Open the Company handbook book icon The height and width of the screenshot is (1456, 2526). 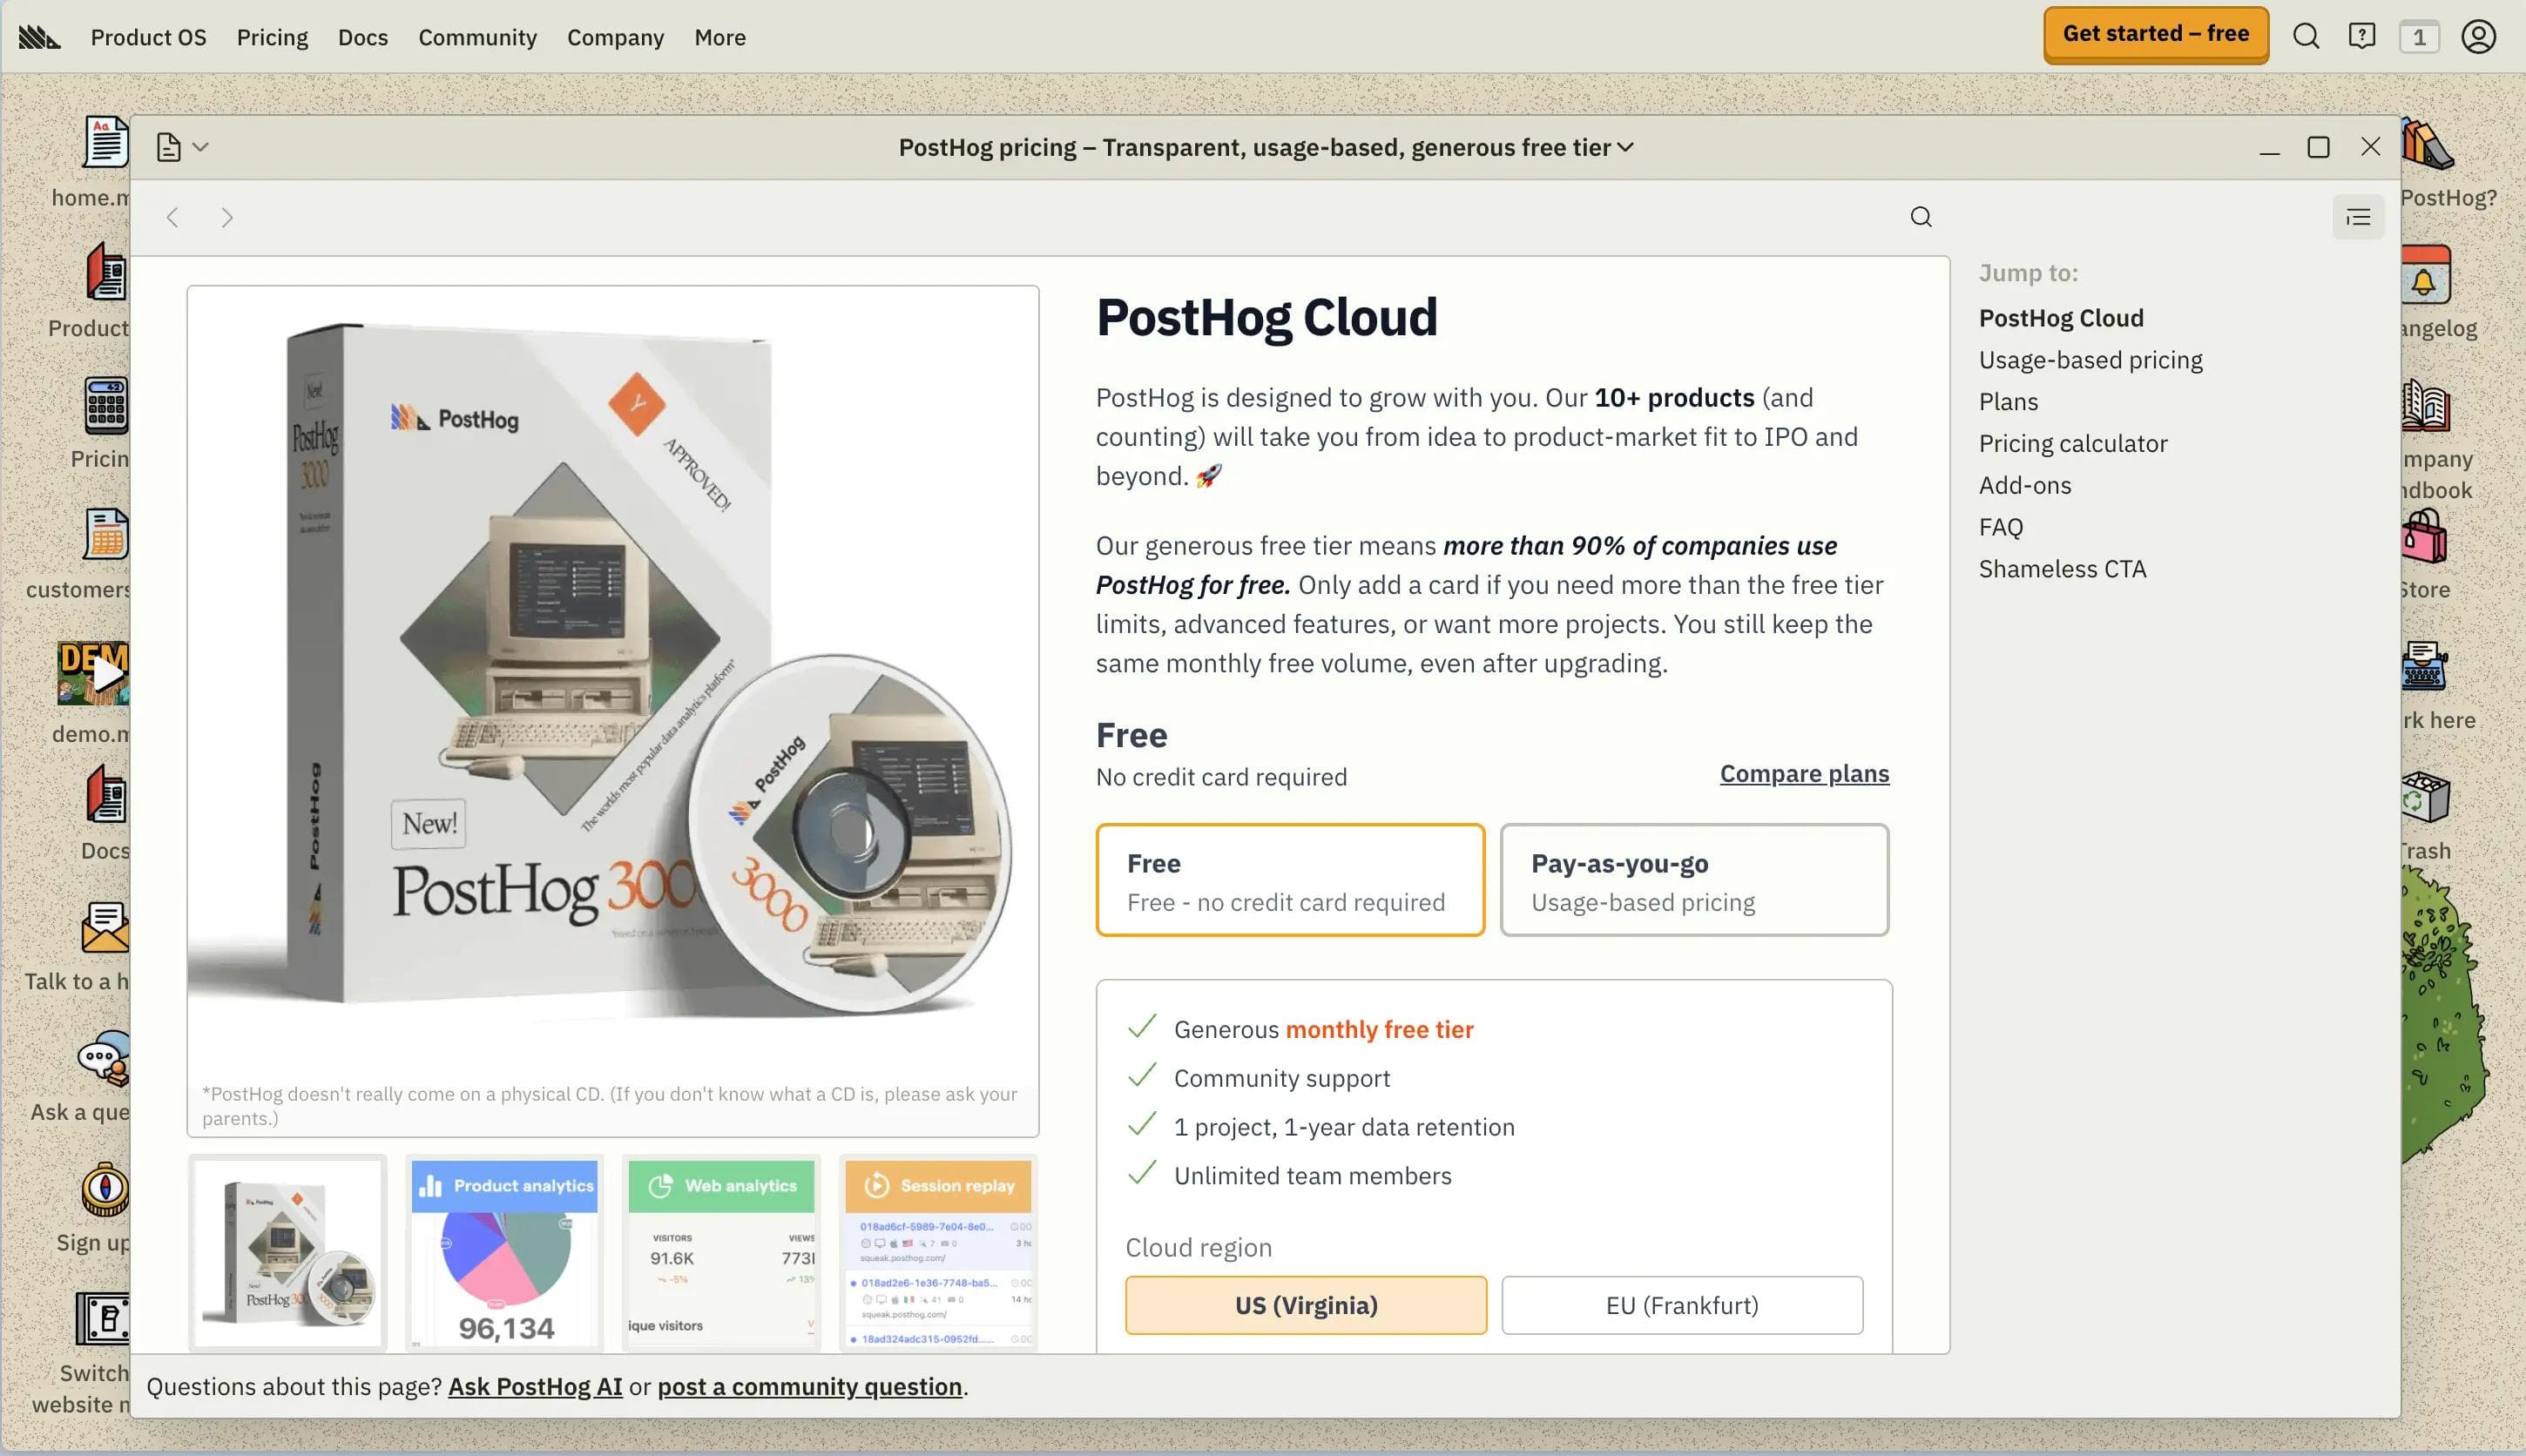2426,405
